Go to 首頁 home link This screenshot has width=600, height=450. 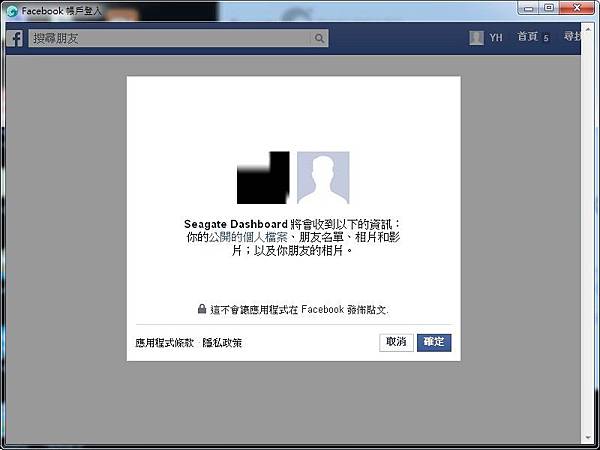528,37
